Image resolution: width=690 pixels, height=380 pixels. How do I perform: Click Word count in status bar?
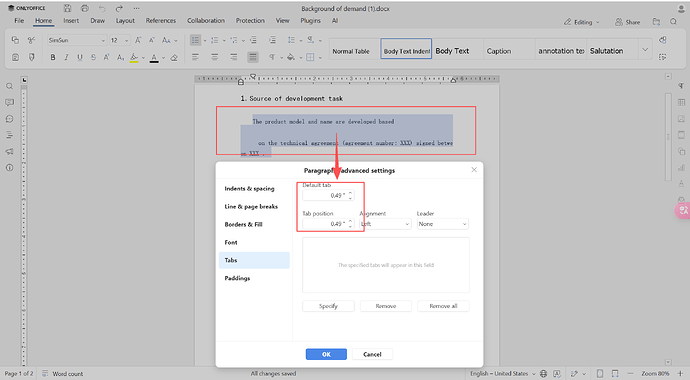click(62, 374)
